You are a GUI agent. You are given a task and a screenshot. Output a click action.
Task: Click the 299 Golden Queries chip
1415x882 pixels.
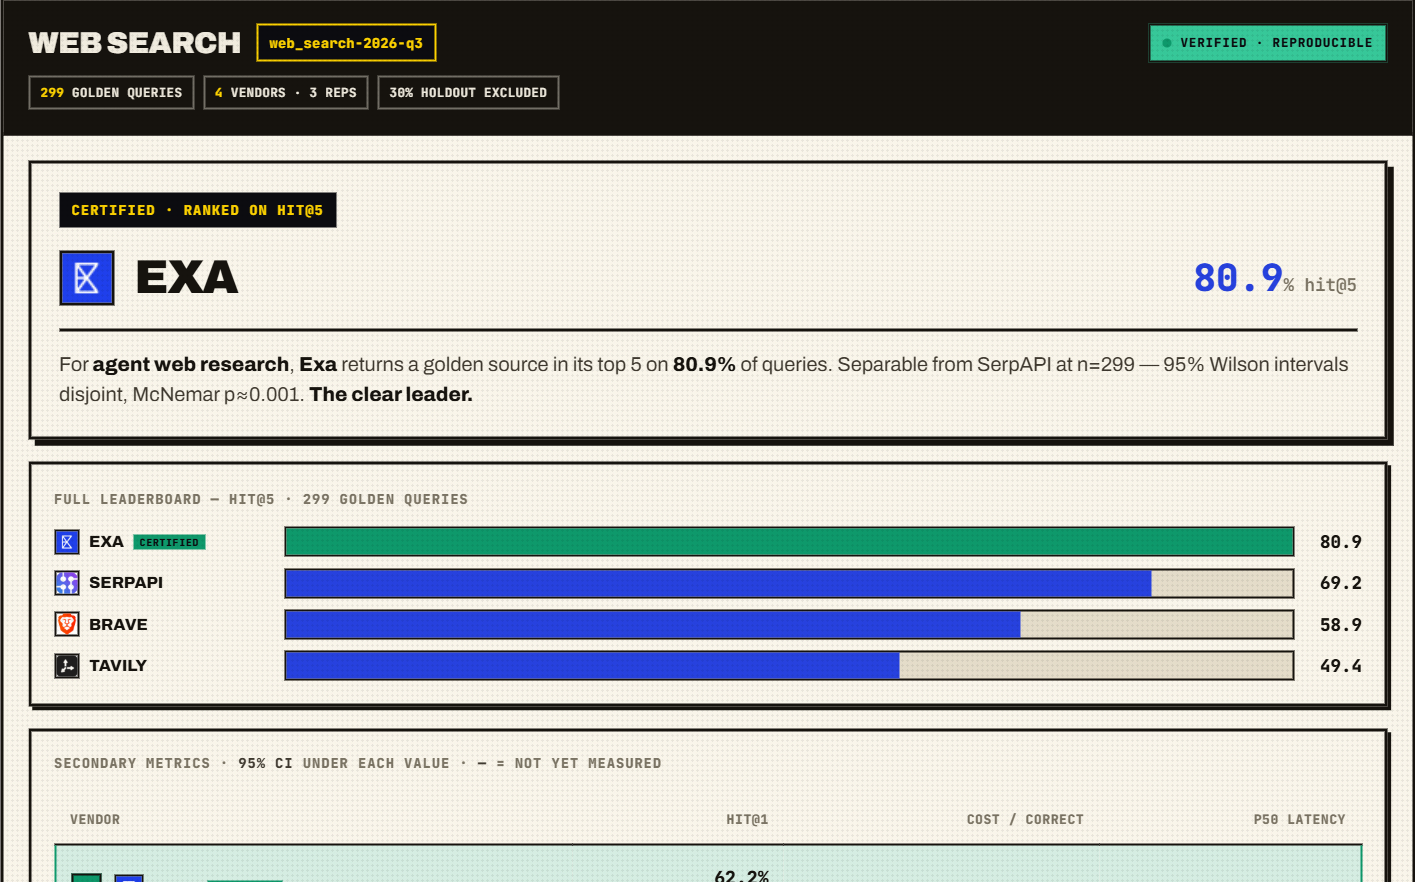pyautogui.click(x=111, y=93)
